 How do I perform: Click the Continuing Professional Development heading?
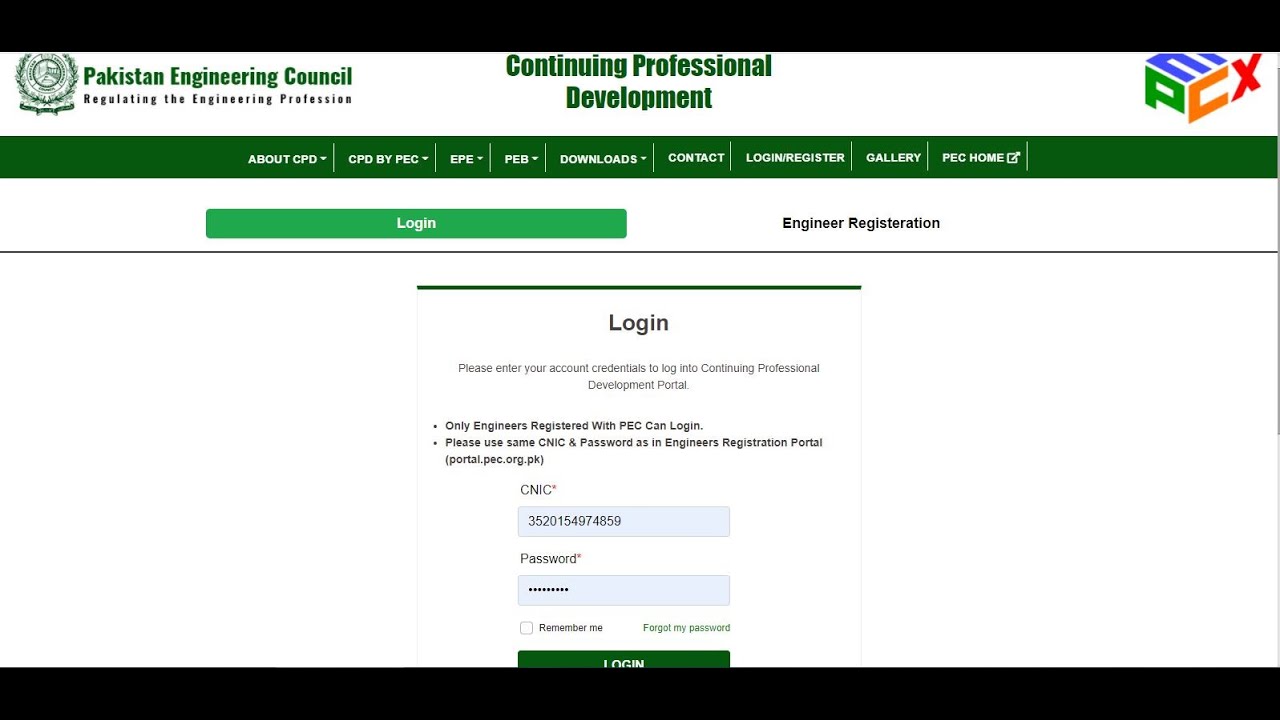point(639,82)
